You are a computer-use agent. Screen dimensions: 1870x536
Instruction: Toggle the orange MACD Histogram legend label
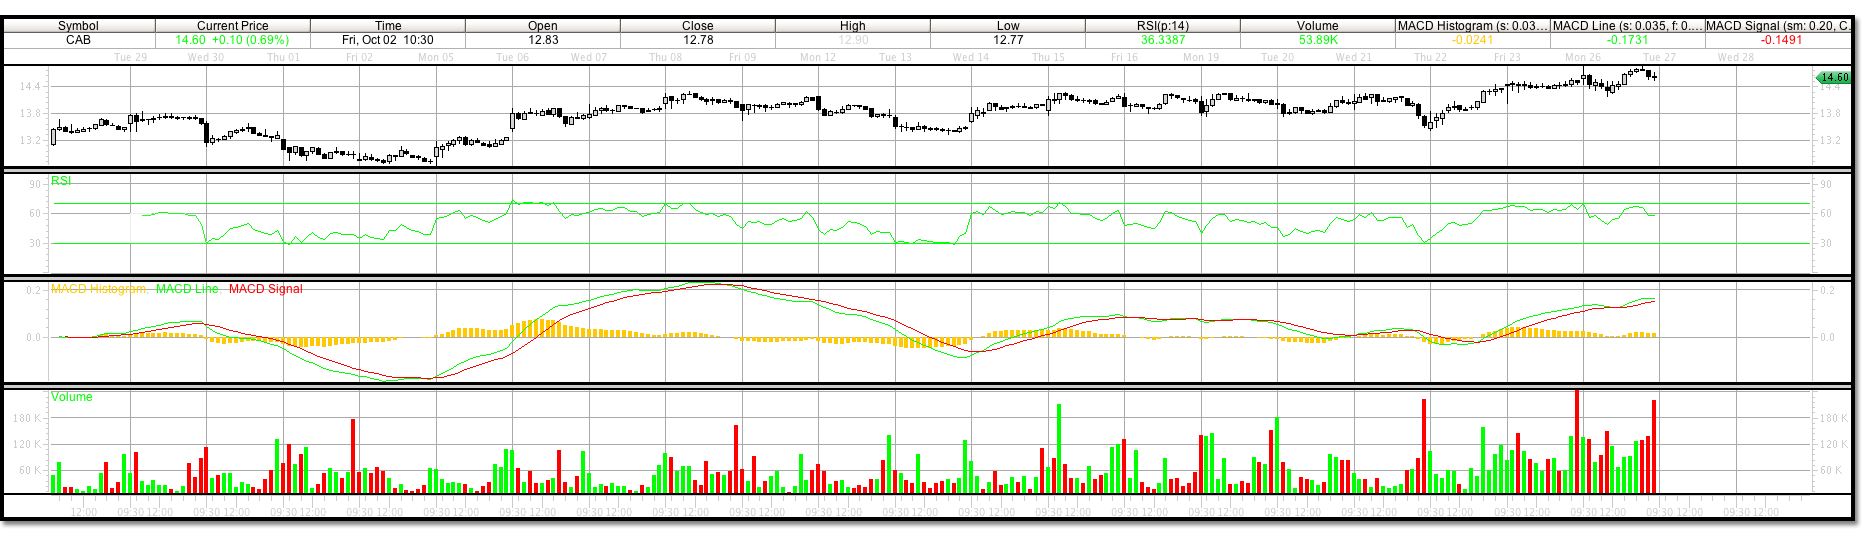[x=98, y=289]
